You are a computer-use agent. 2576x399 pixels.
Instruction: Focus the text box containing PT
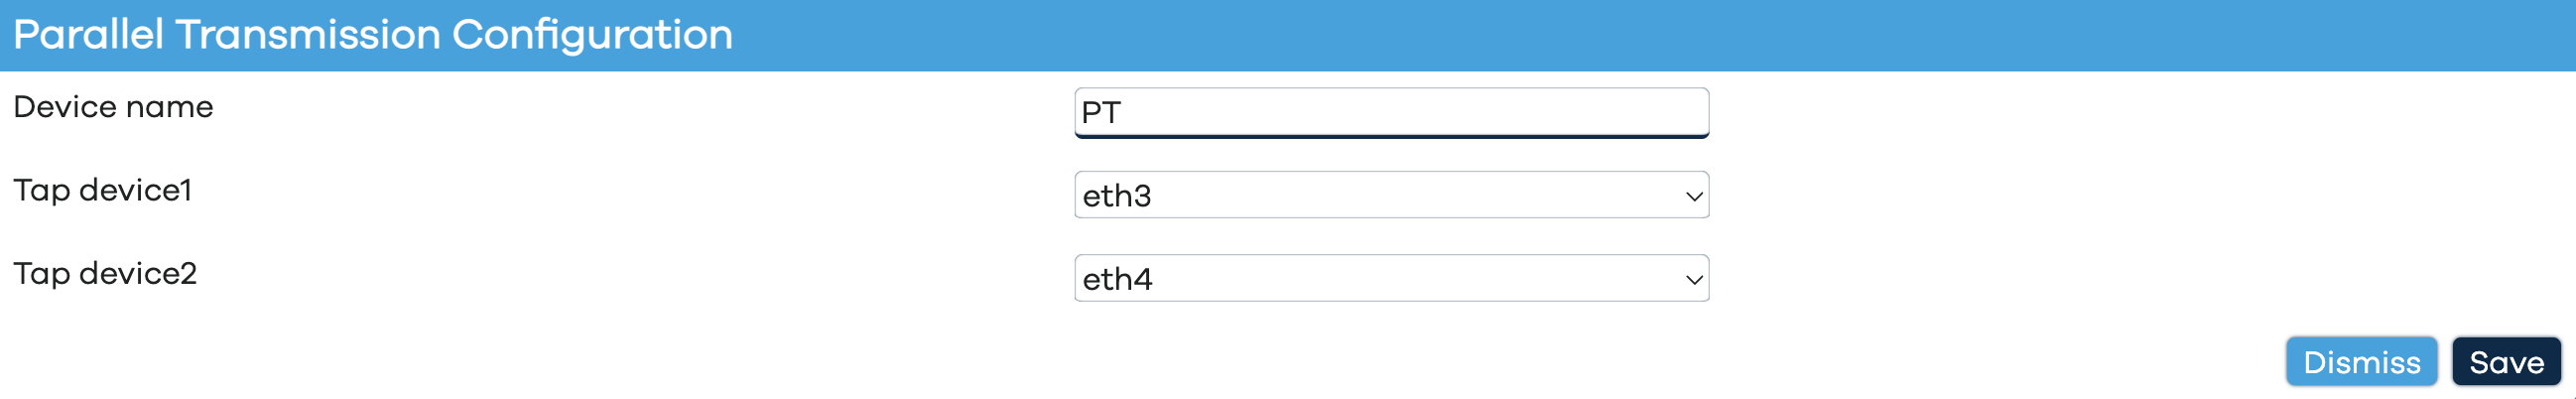point(1391,112)
